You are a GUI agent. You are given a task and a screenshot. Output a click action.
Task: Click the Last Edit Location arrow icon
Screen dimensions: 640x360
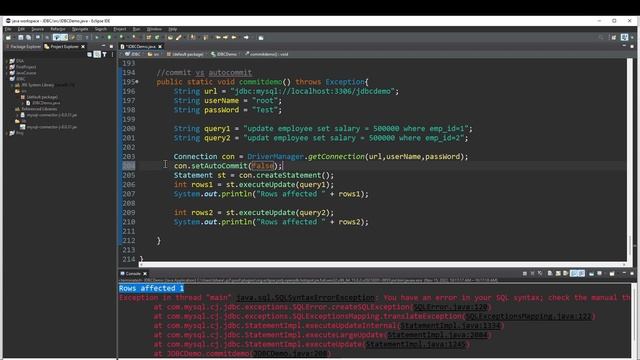(218, 38)
